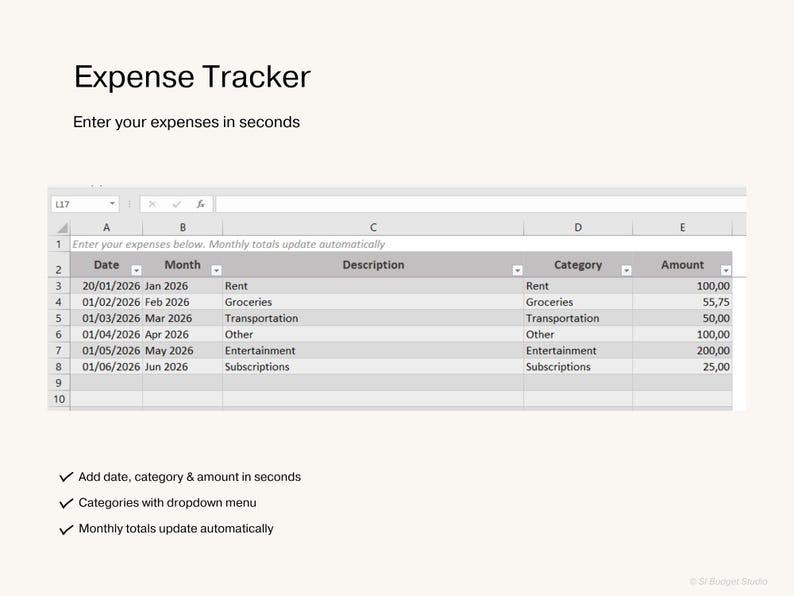794x596 pixels.
Task: Select date cell 01/03/2026
Action: tap(106, 318)
